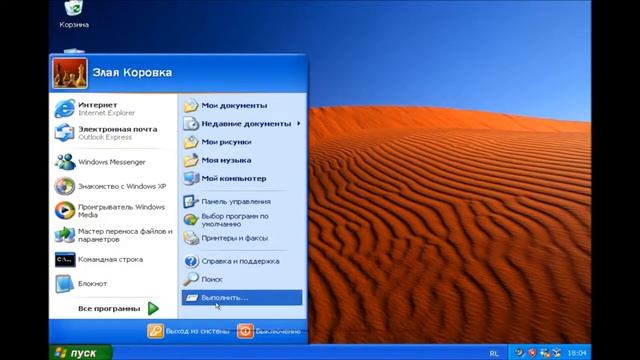
Task: Click the keyboard language indicator on taskbar
Action: 494,353
